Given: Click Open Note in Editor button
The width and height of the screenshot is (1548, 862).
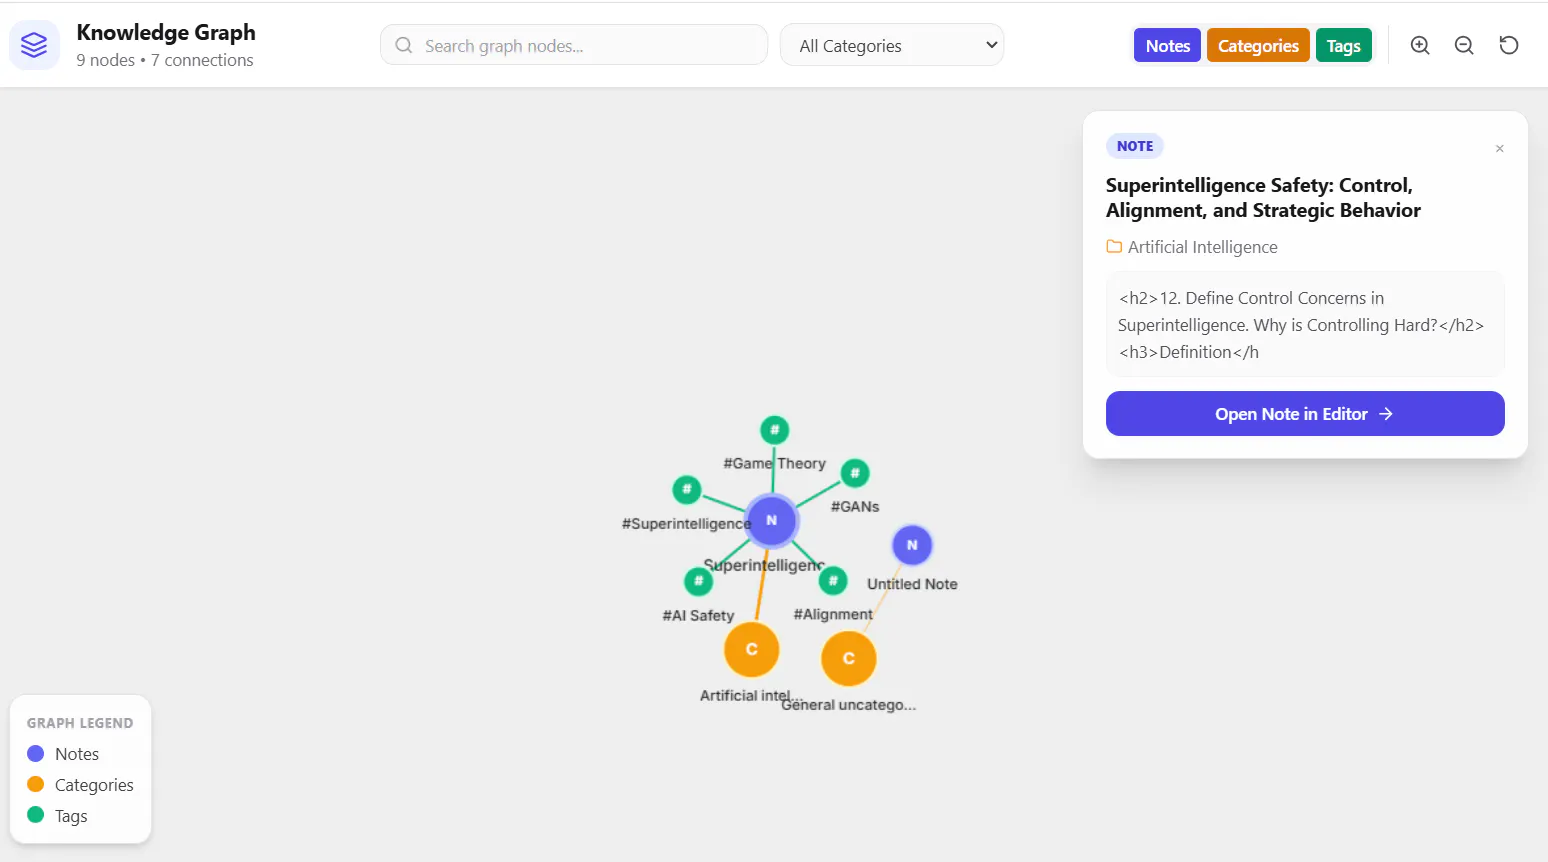Looking at the screenshot, I should pos(1305,414).
